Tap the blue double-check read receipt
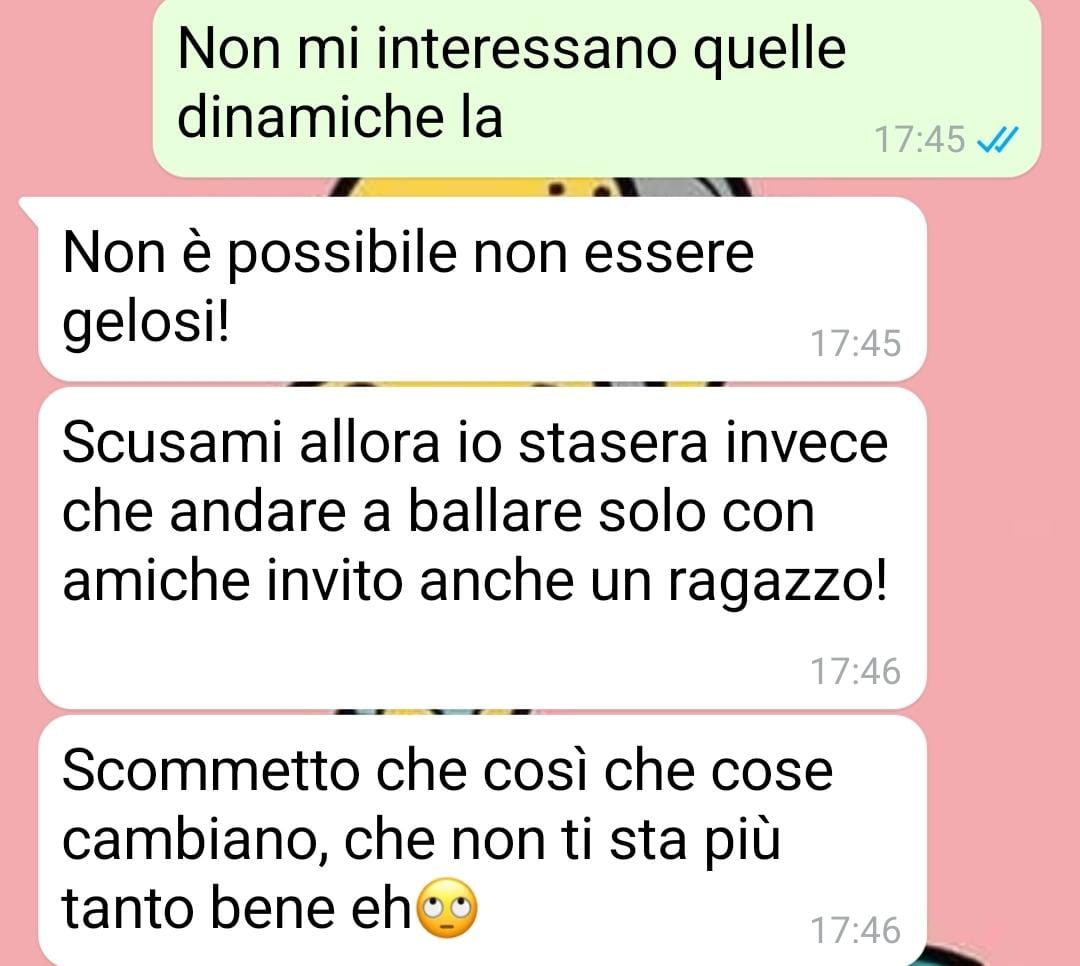Image resolution: width=1080 pixels, height=966 pixels. click(x=997, y=140)
